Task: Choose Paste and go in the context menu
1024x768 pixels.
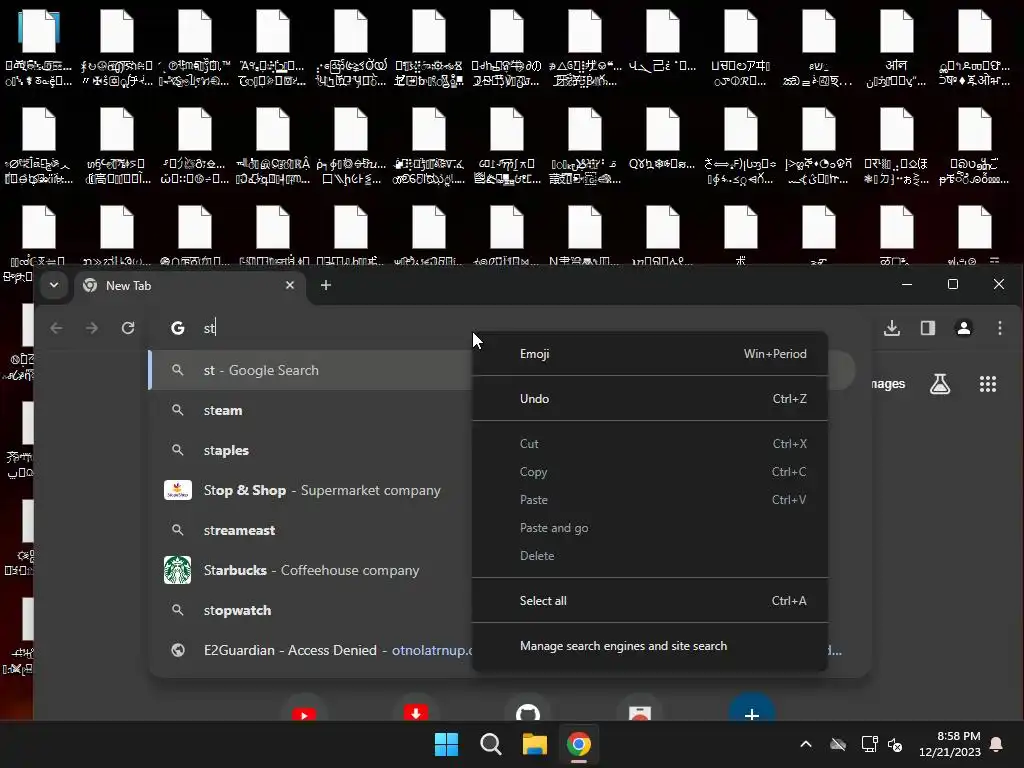Action: point(650,528)
